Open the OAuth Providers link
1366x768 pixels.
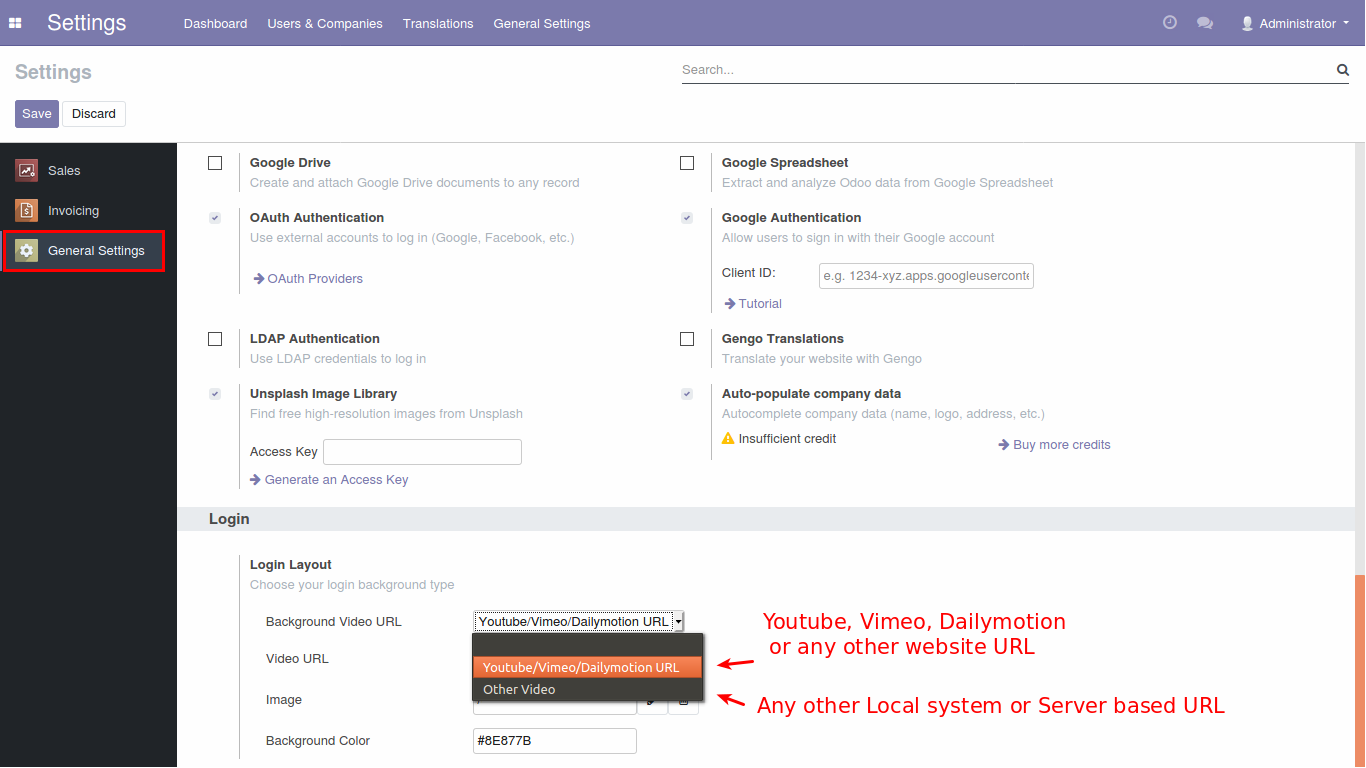(x=314, y=279)
